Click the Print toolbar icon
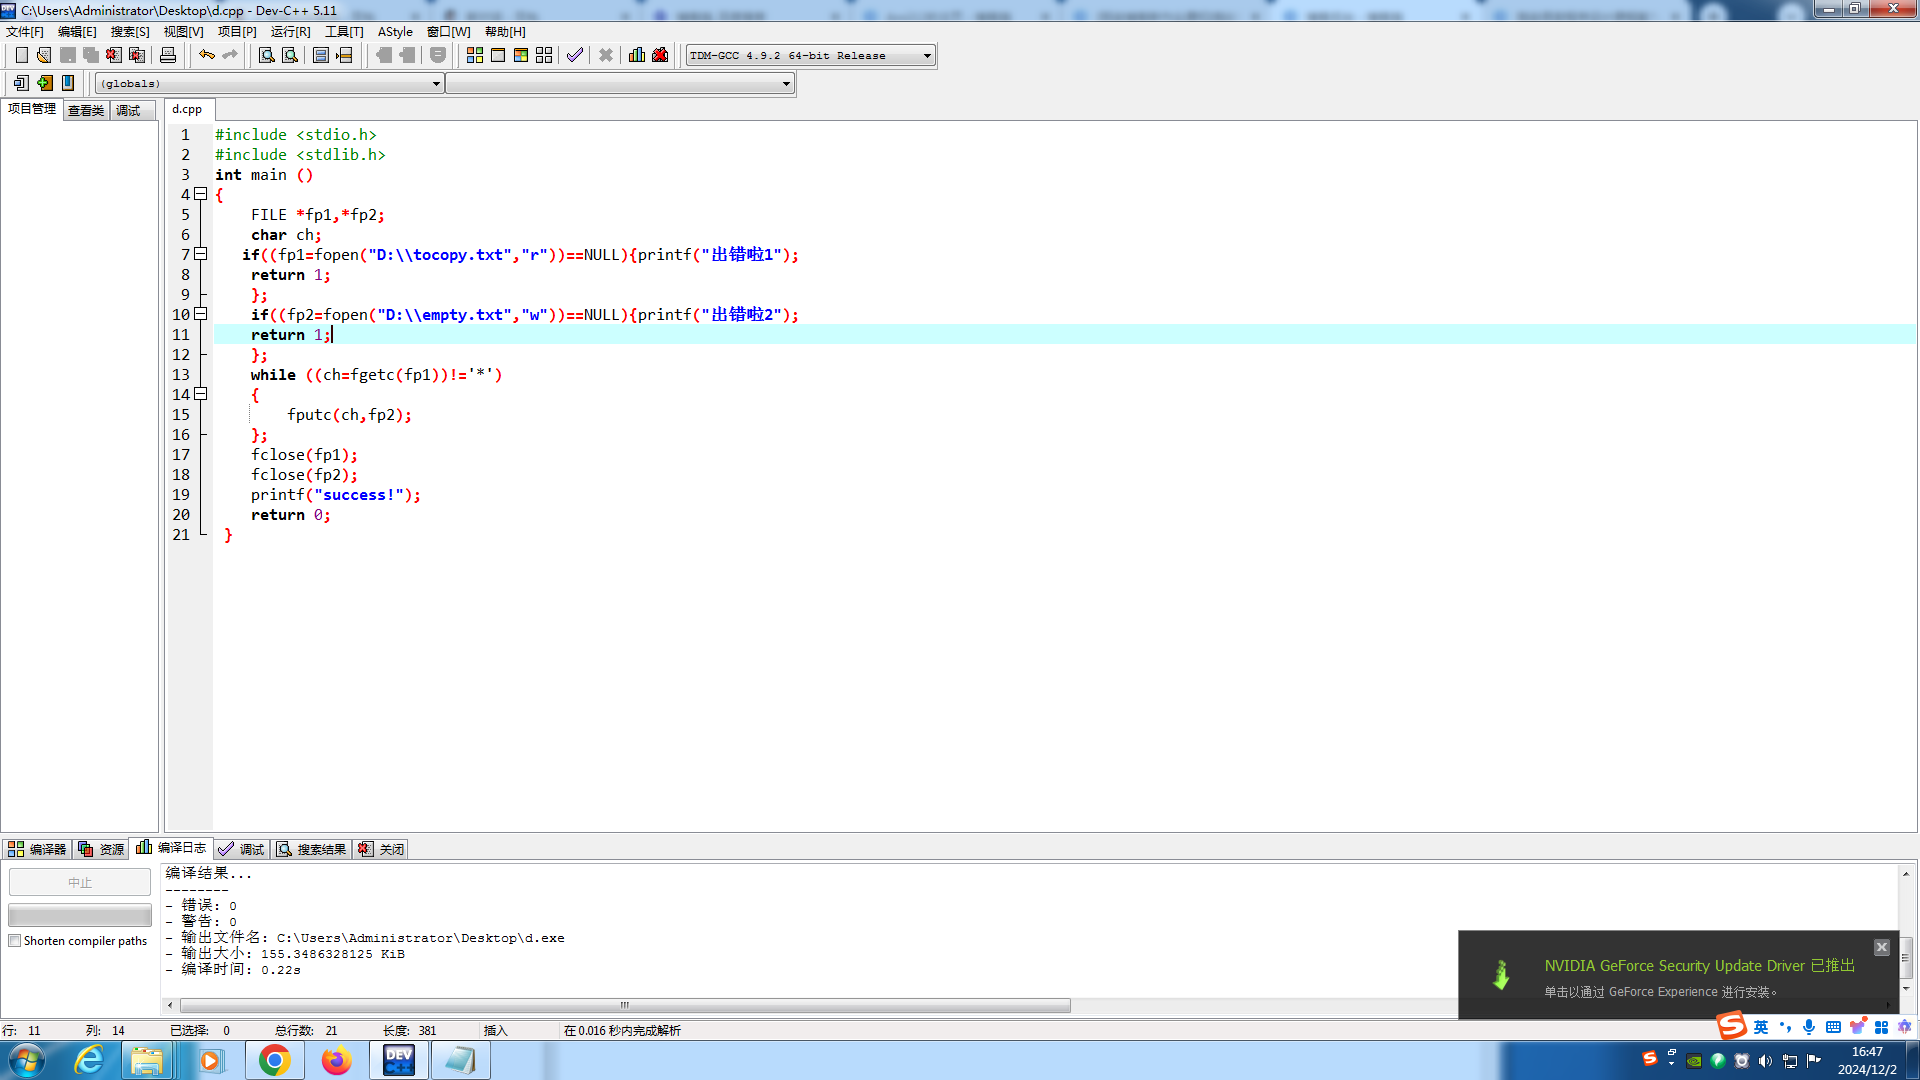Image resolution: width=1920 pixels, height=1080 pixels. (168, 55)
